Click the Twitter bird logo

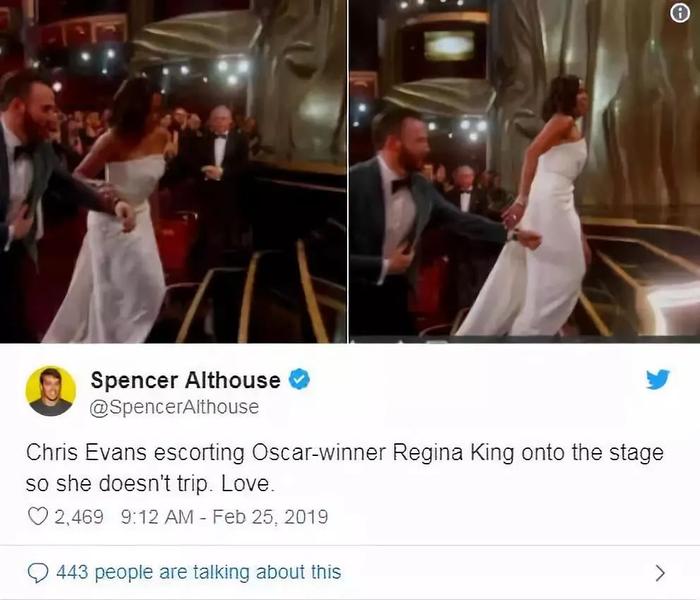[658, 379]
